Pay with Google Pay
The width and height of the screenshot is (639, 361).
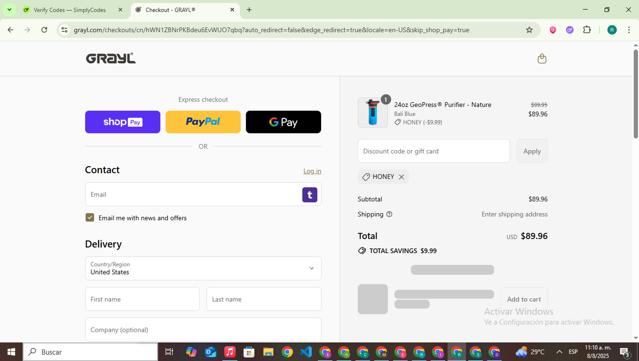[x=283, y=122]
